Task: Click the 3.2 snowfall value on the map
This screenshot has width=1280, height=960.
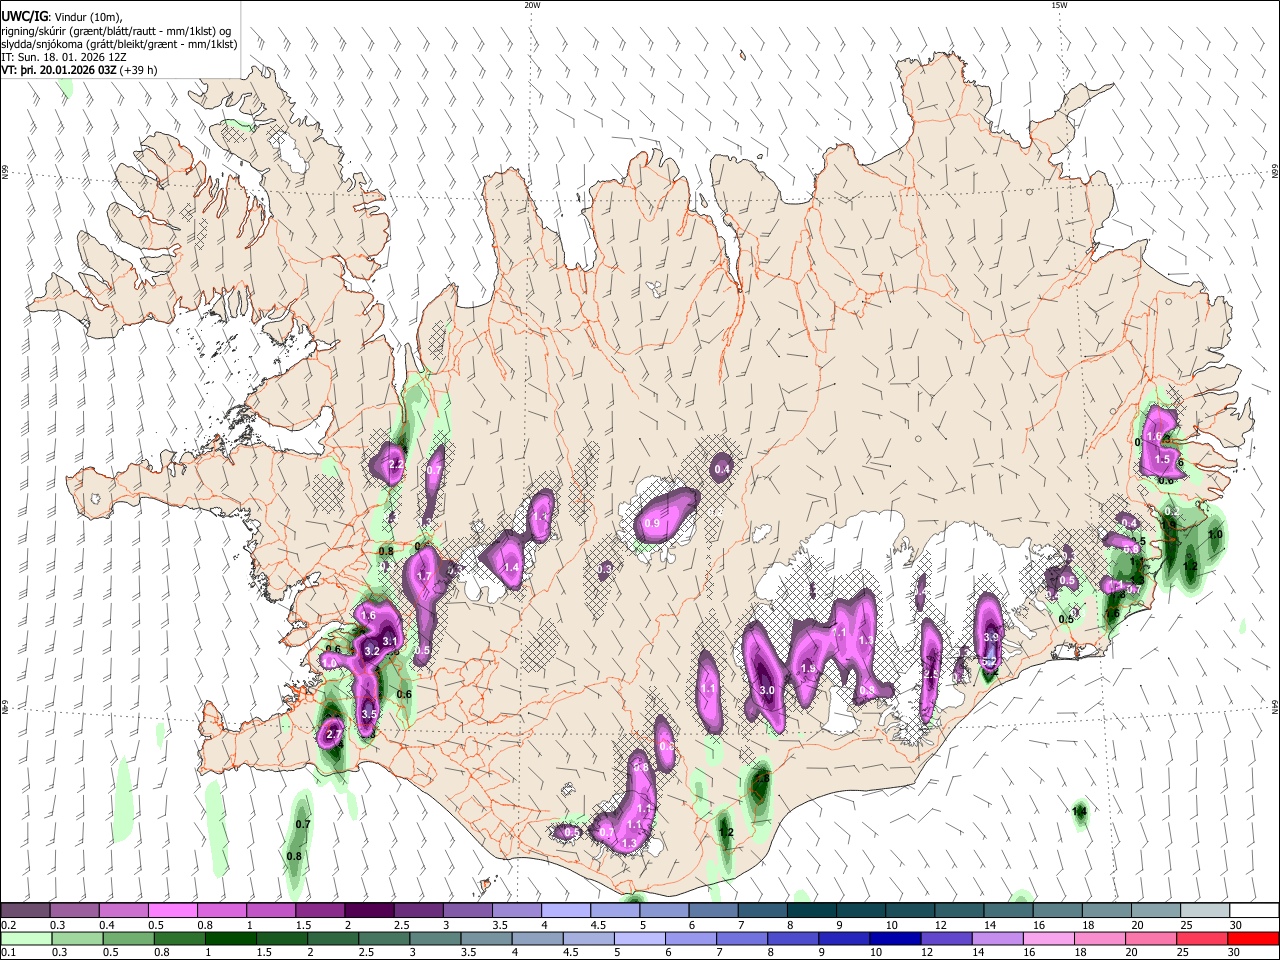Action: coord(372,651)
